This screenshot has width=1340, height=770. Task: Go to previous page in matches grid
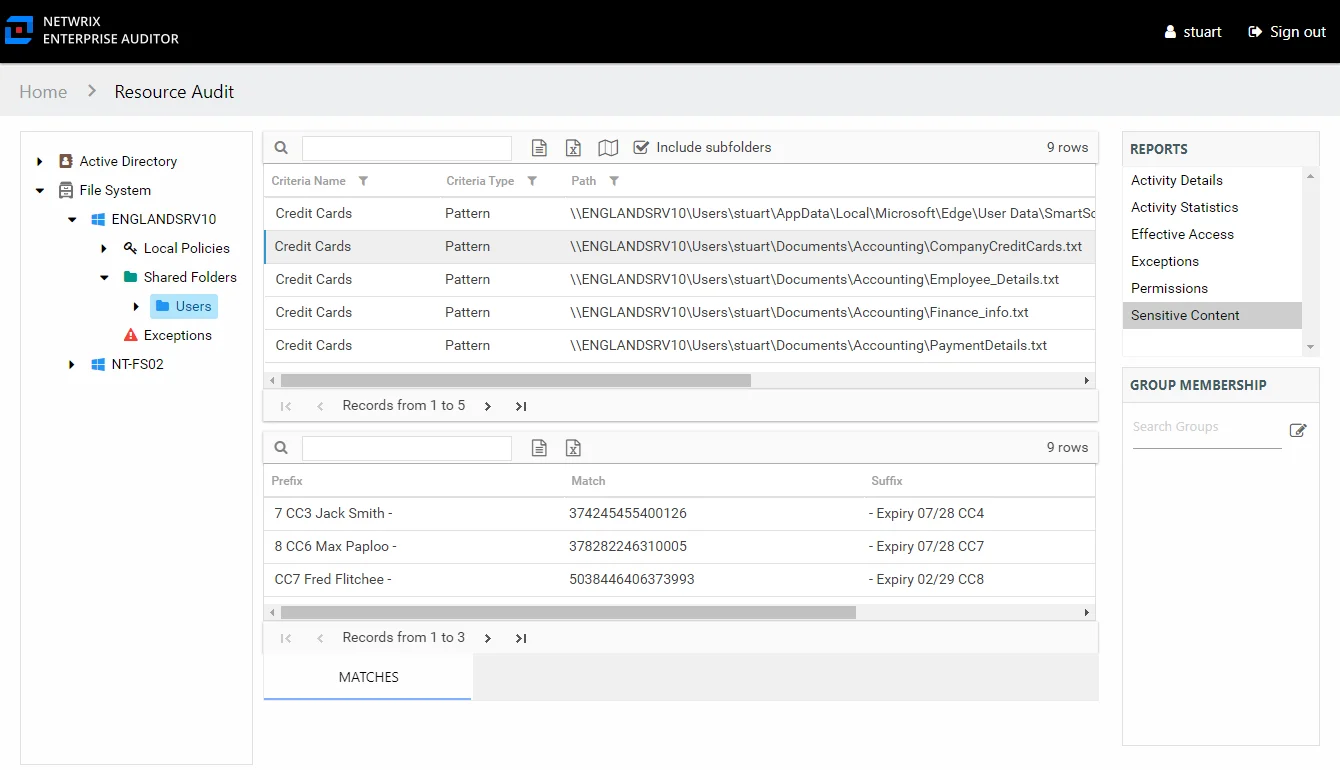(320, 638)
